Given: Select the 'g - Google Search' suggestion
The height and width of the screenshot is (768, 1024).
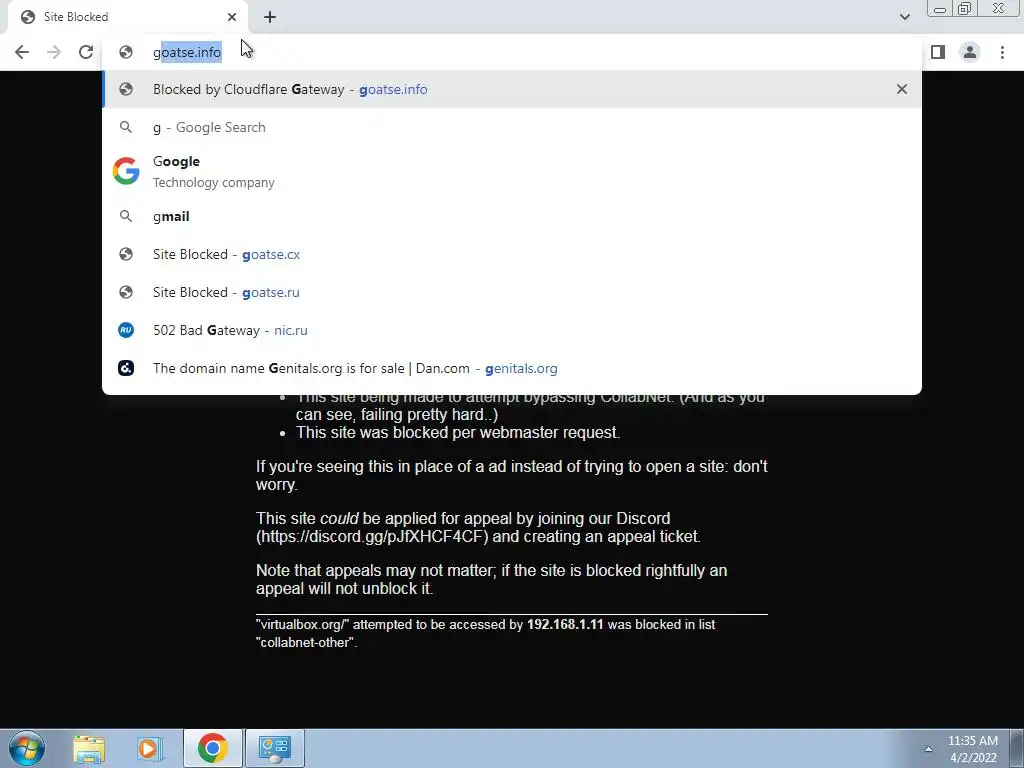Looking at the screenshot, I should pos(512,127).
